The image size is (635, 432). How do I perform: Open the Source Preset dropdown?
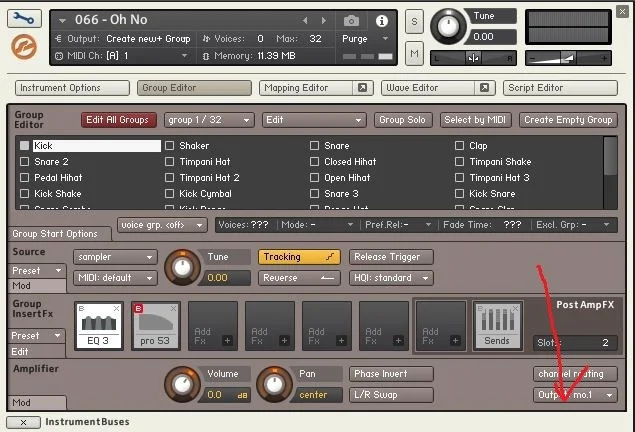[37, 270]
